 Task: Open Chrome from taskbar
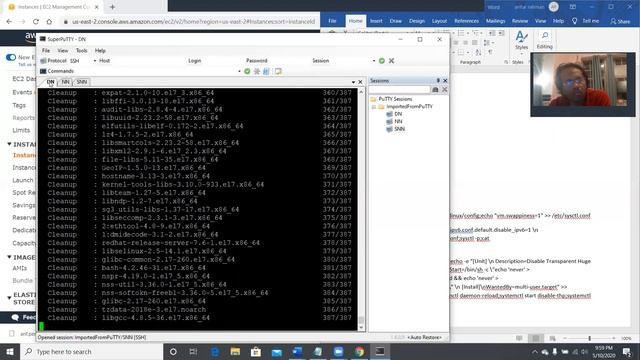click(x=359, y=351)
